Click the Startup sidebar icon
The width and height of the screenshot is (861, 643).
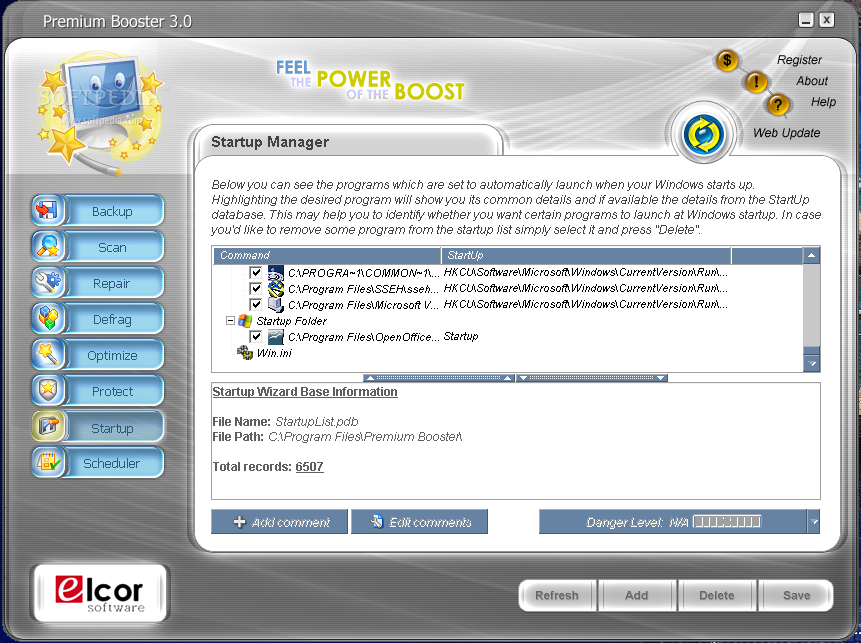[x=47, y=427]
